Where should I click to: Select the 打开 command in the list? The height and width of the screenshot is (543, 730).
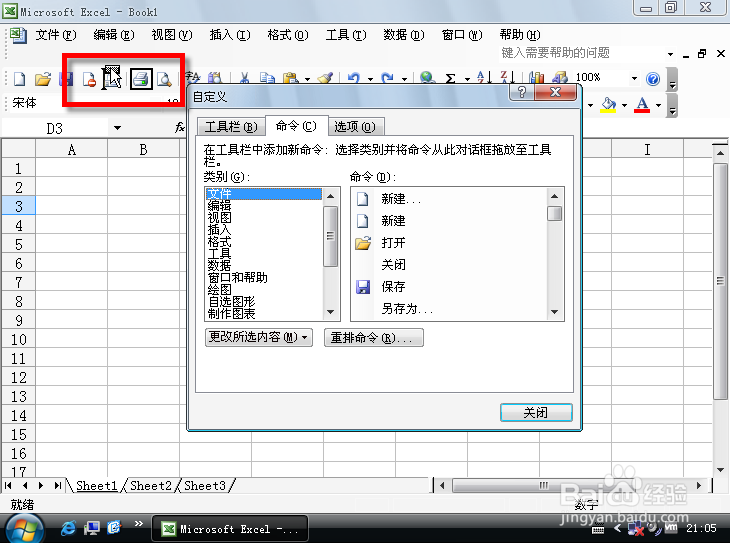393,243
